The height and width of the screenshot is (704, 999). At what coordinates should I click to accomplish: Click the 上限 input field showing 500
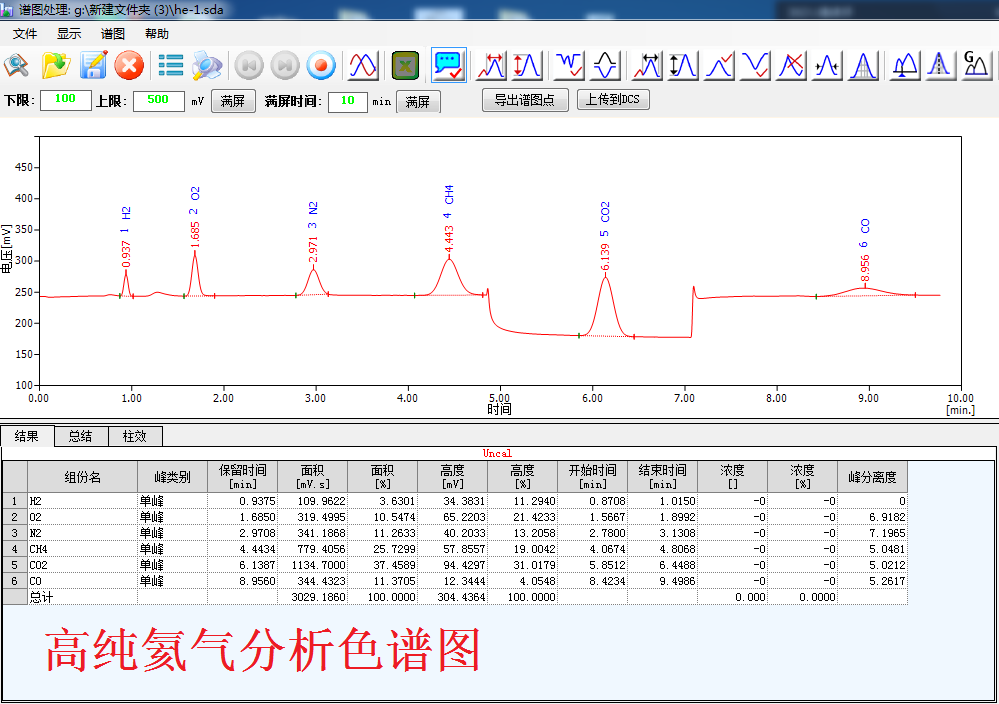(159, 101)
